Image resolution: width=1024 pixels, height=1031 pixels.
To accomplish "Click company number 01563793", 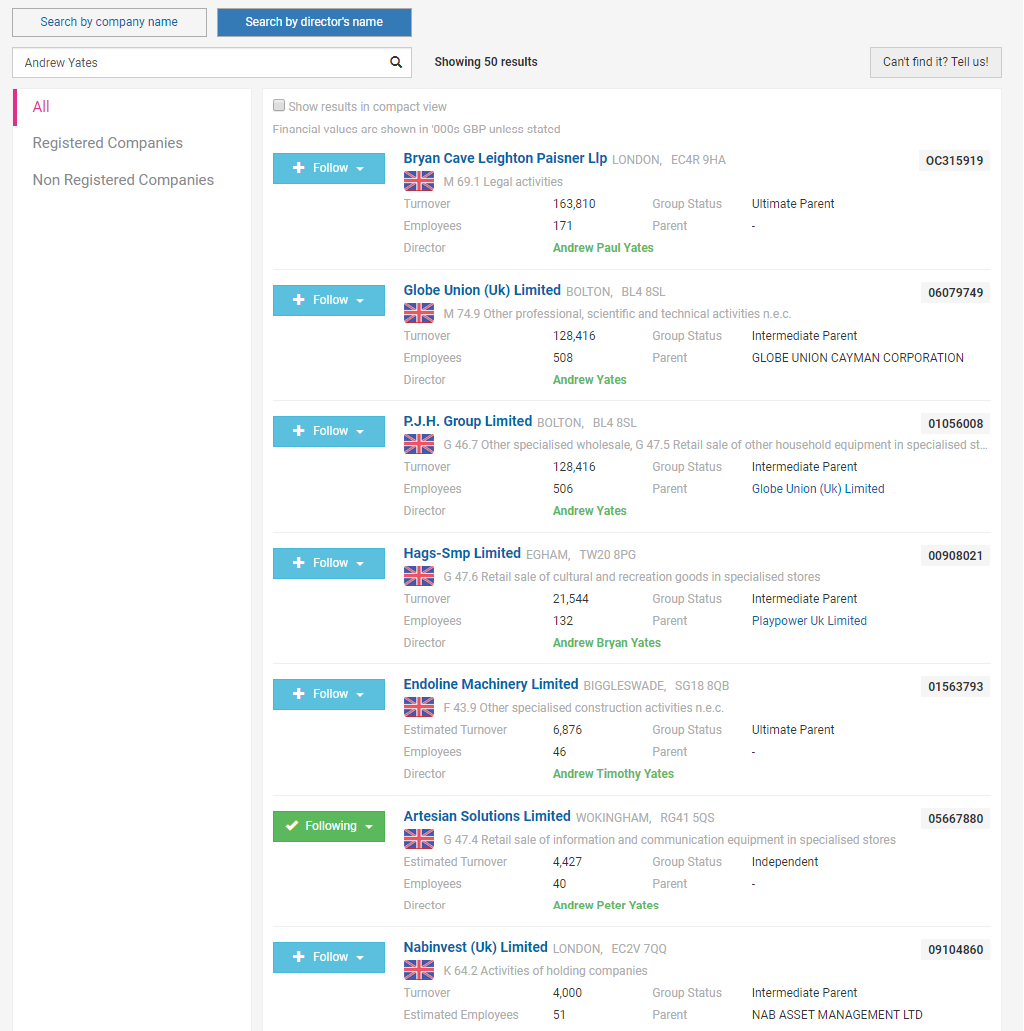I will (955, 686).
